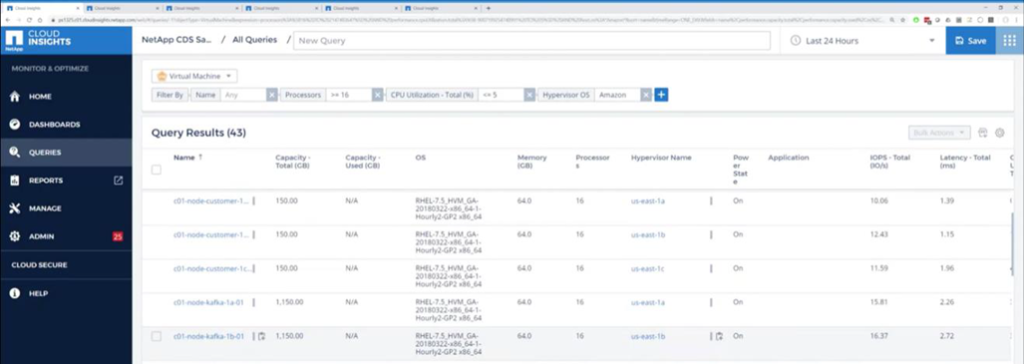This screenshot has width=1024, height=364.
Task: Edit the Hypervisor OS Amazon filter value
Action: tap(617, 95)
